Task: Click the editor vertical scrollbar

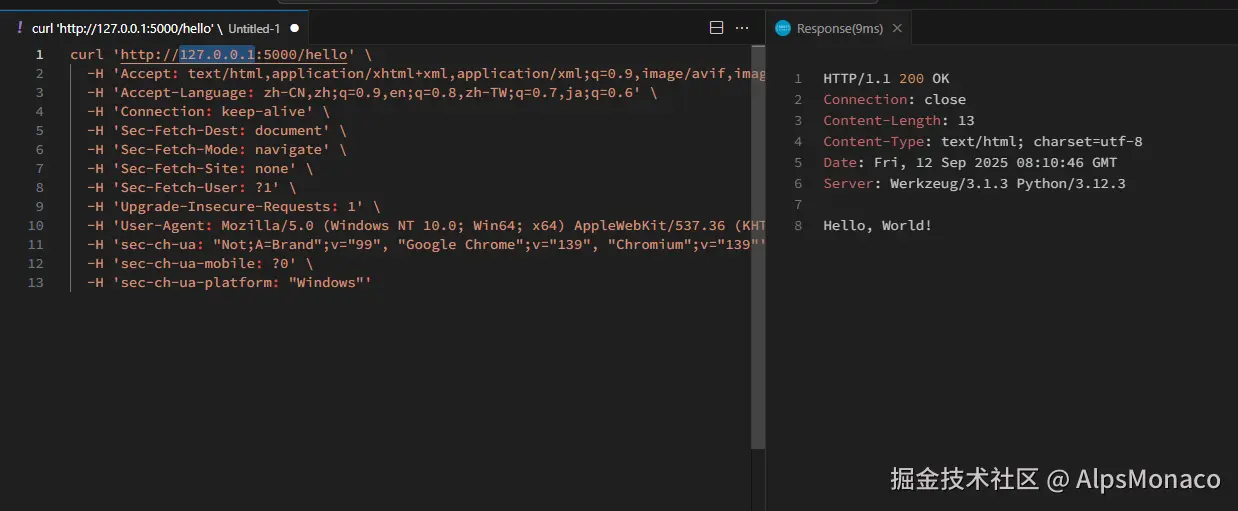Action: click(x=758, y=245)
